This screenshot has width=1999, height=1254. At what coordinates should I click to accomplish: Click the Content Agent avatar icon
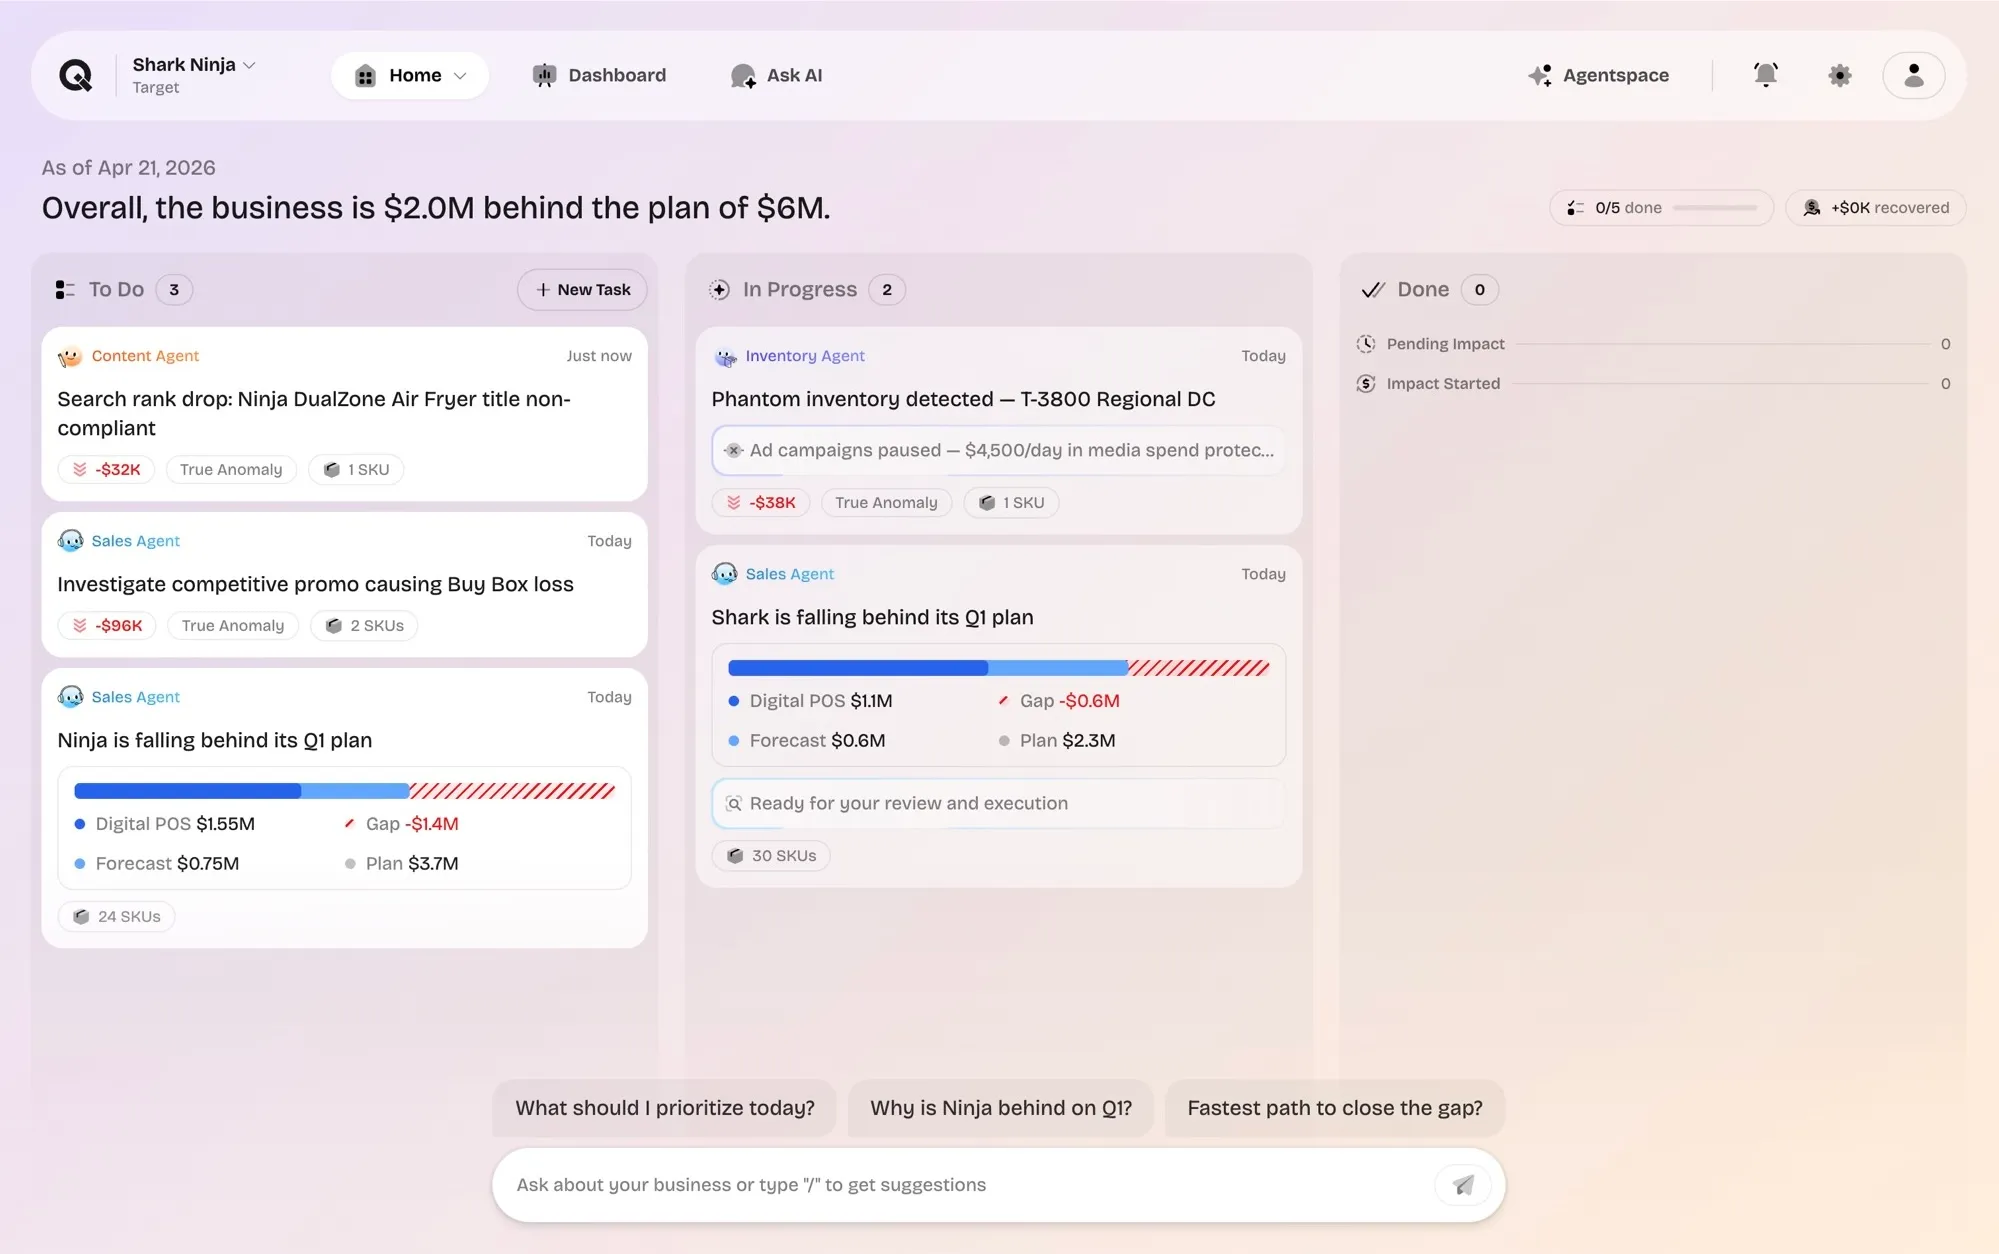(70, 356)
